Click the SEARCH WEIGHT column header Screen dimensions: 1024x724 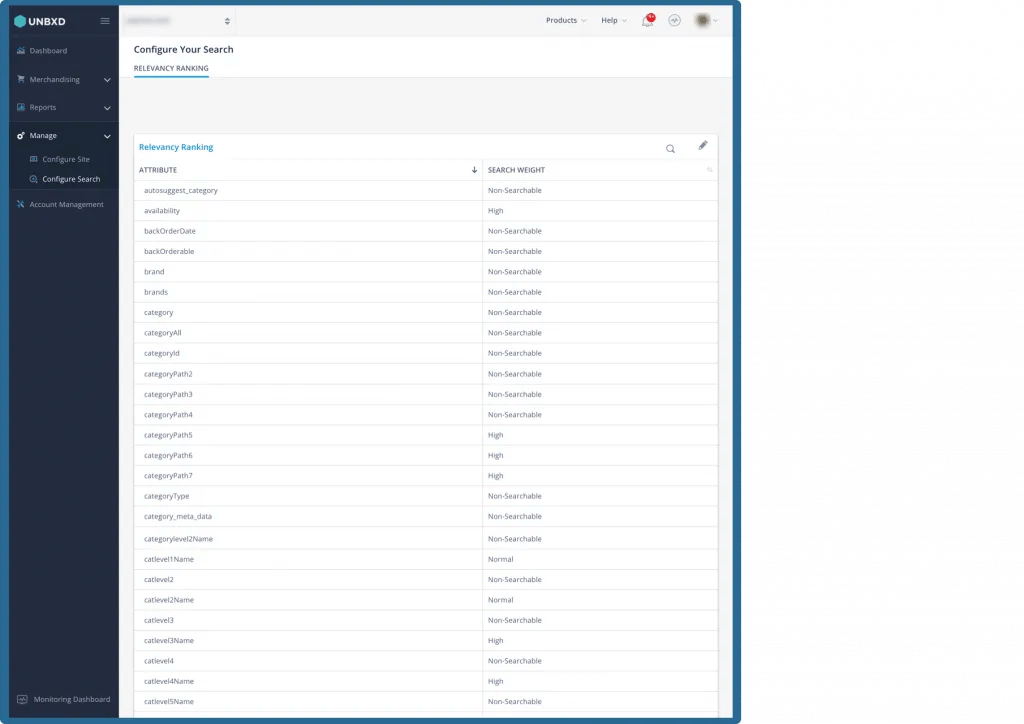coord(516,170)
